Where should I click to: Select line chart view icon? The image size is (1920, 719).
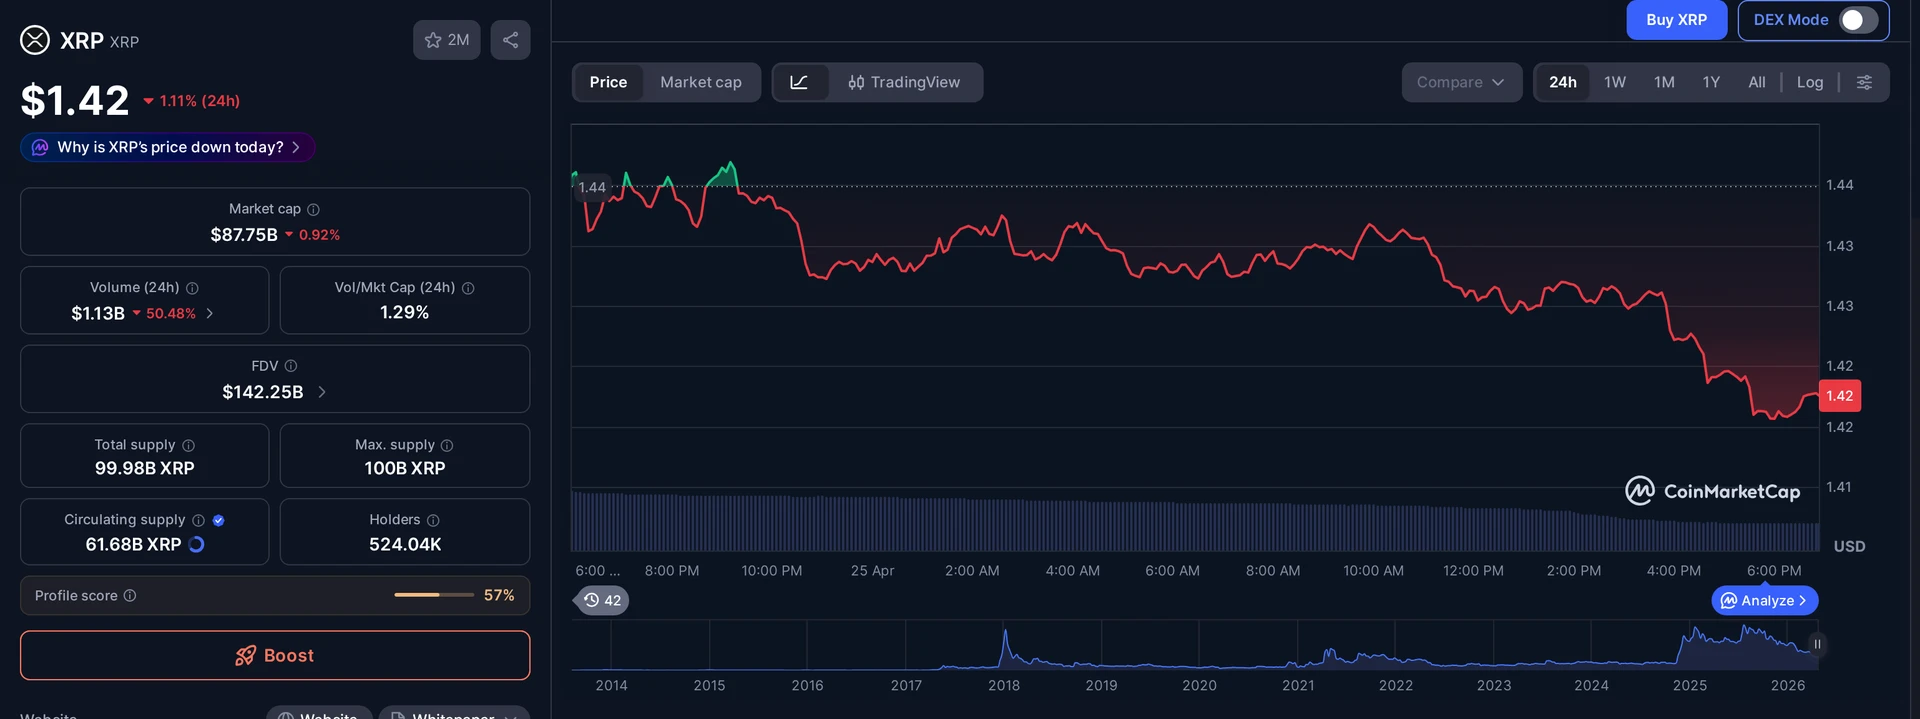(799, 82)
